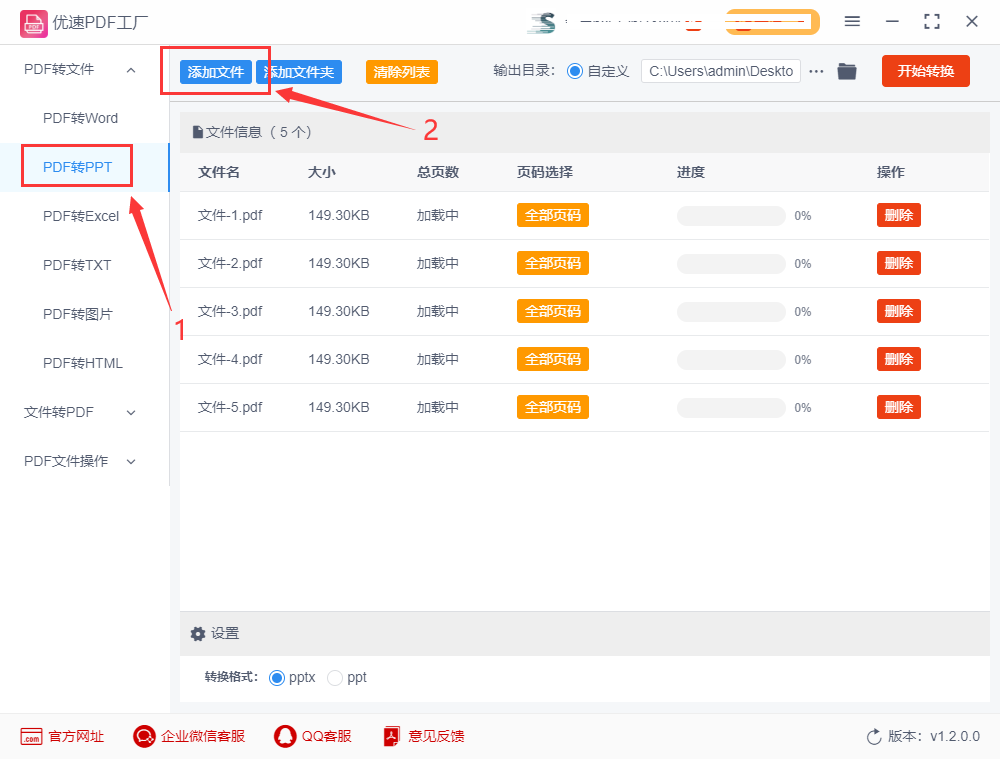The width and height of the screenshot is (1000, 760).
Task: Click 全部页码 for 文件-5.pdf
Action: (x=553, y=407)
